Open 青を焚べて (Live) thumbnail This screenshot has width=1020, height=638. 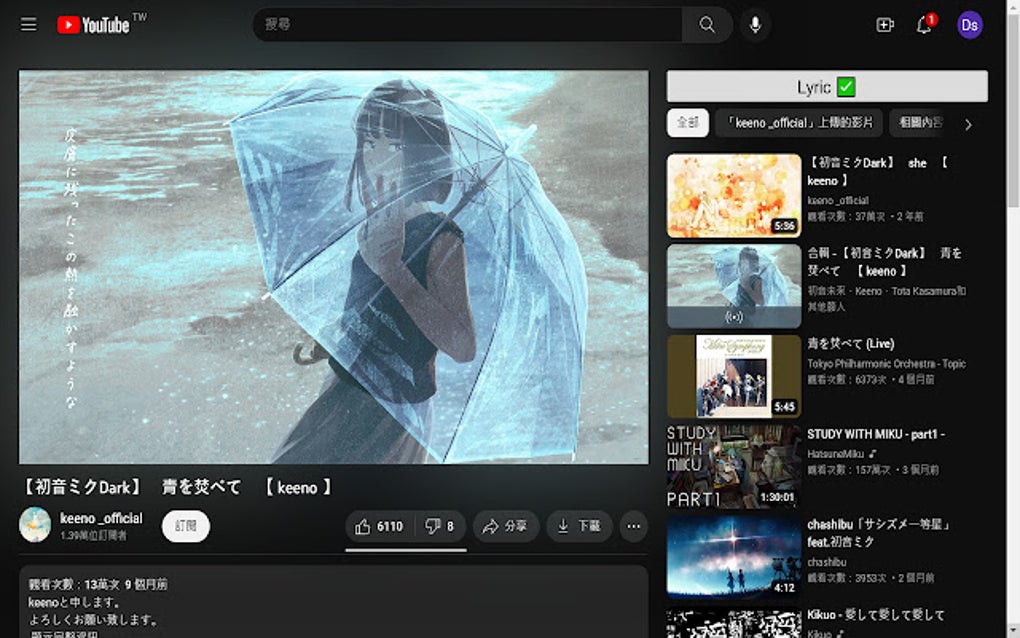[x=734, y=376]
